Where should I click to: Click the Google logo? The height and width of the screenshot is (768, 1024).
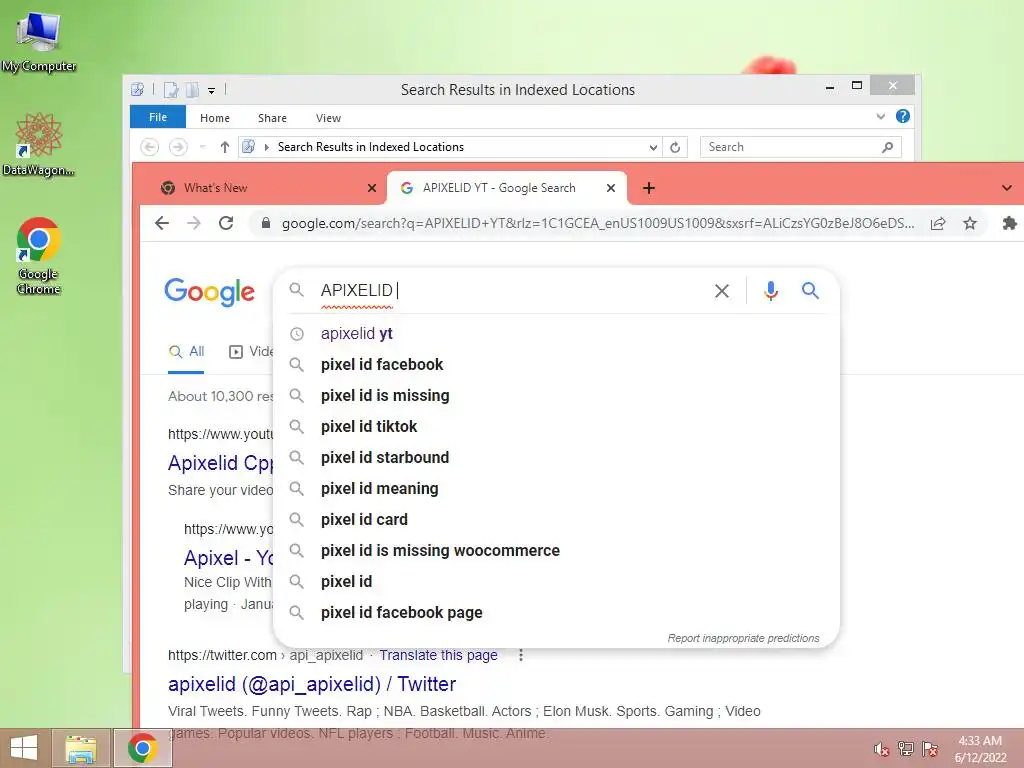[210, 291]
